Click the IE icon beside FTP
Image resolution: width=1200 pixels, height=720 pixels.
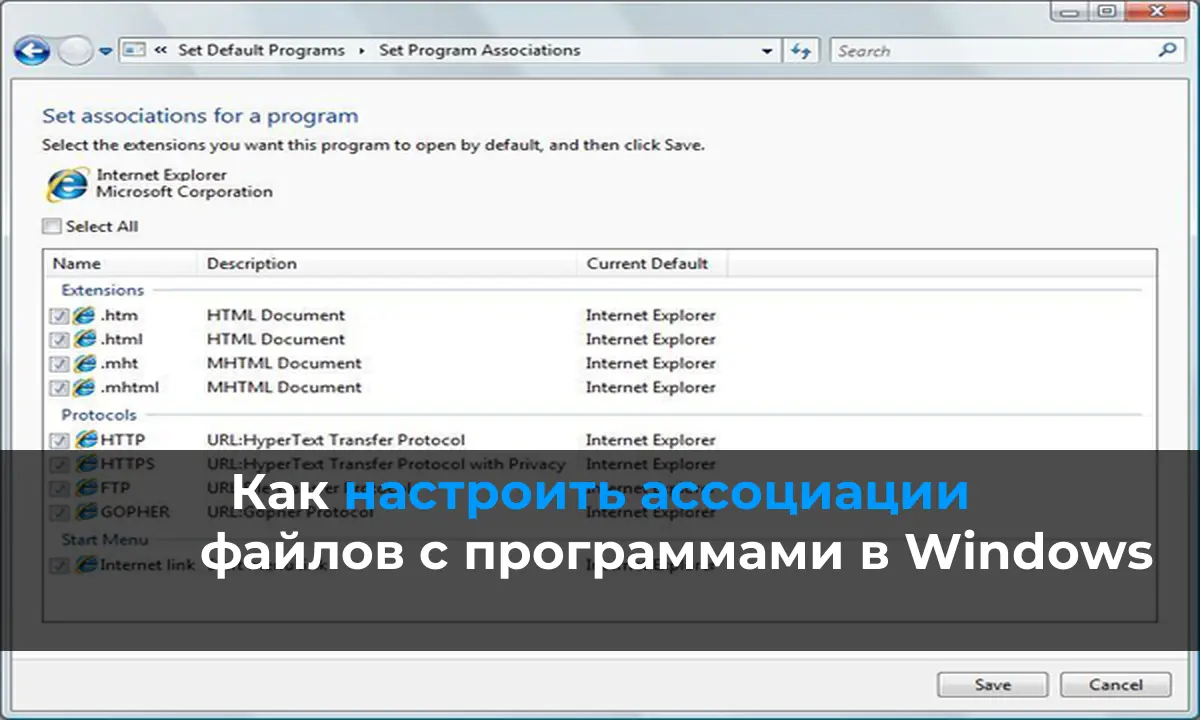87,487
